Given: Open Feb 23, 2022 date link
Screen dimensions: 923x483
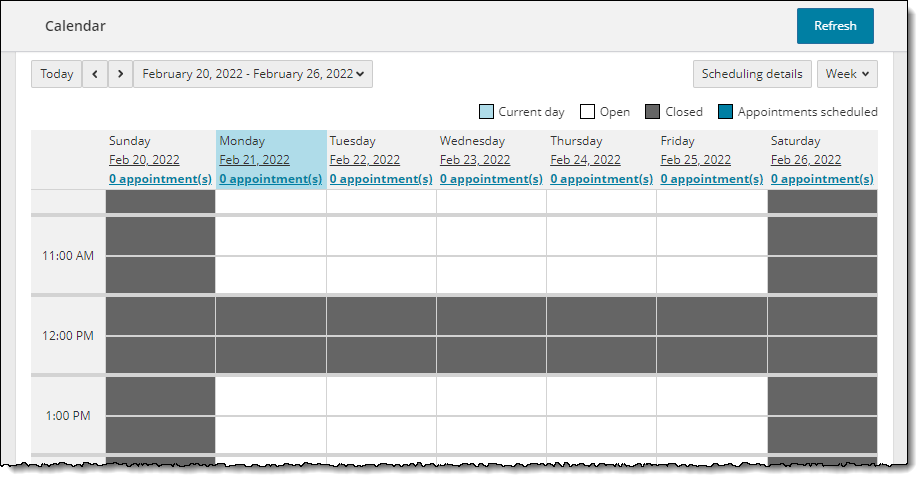Looking at the screenshot, I should [x=474, y=160].
